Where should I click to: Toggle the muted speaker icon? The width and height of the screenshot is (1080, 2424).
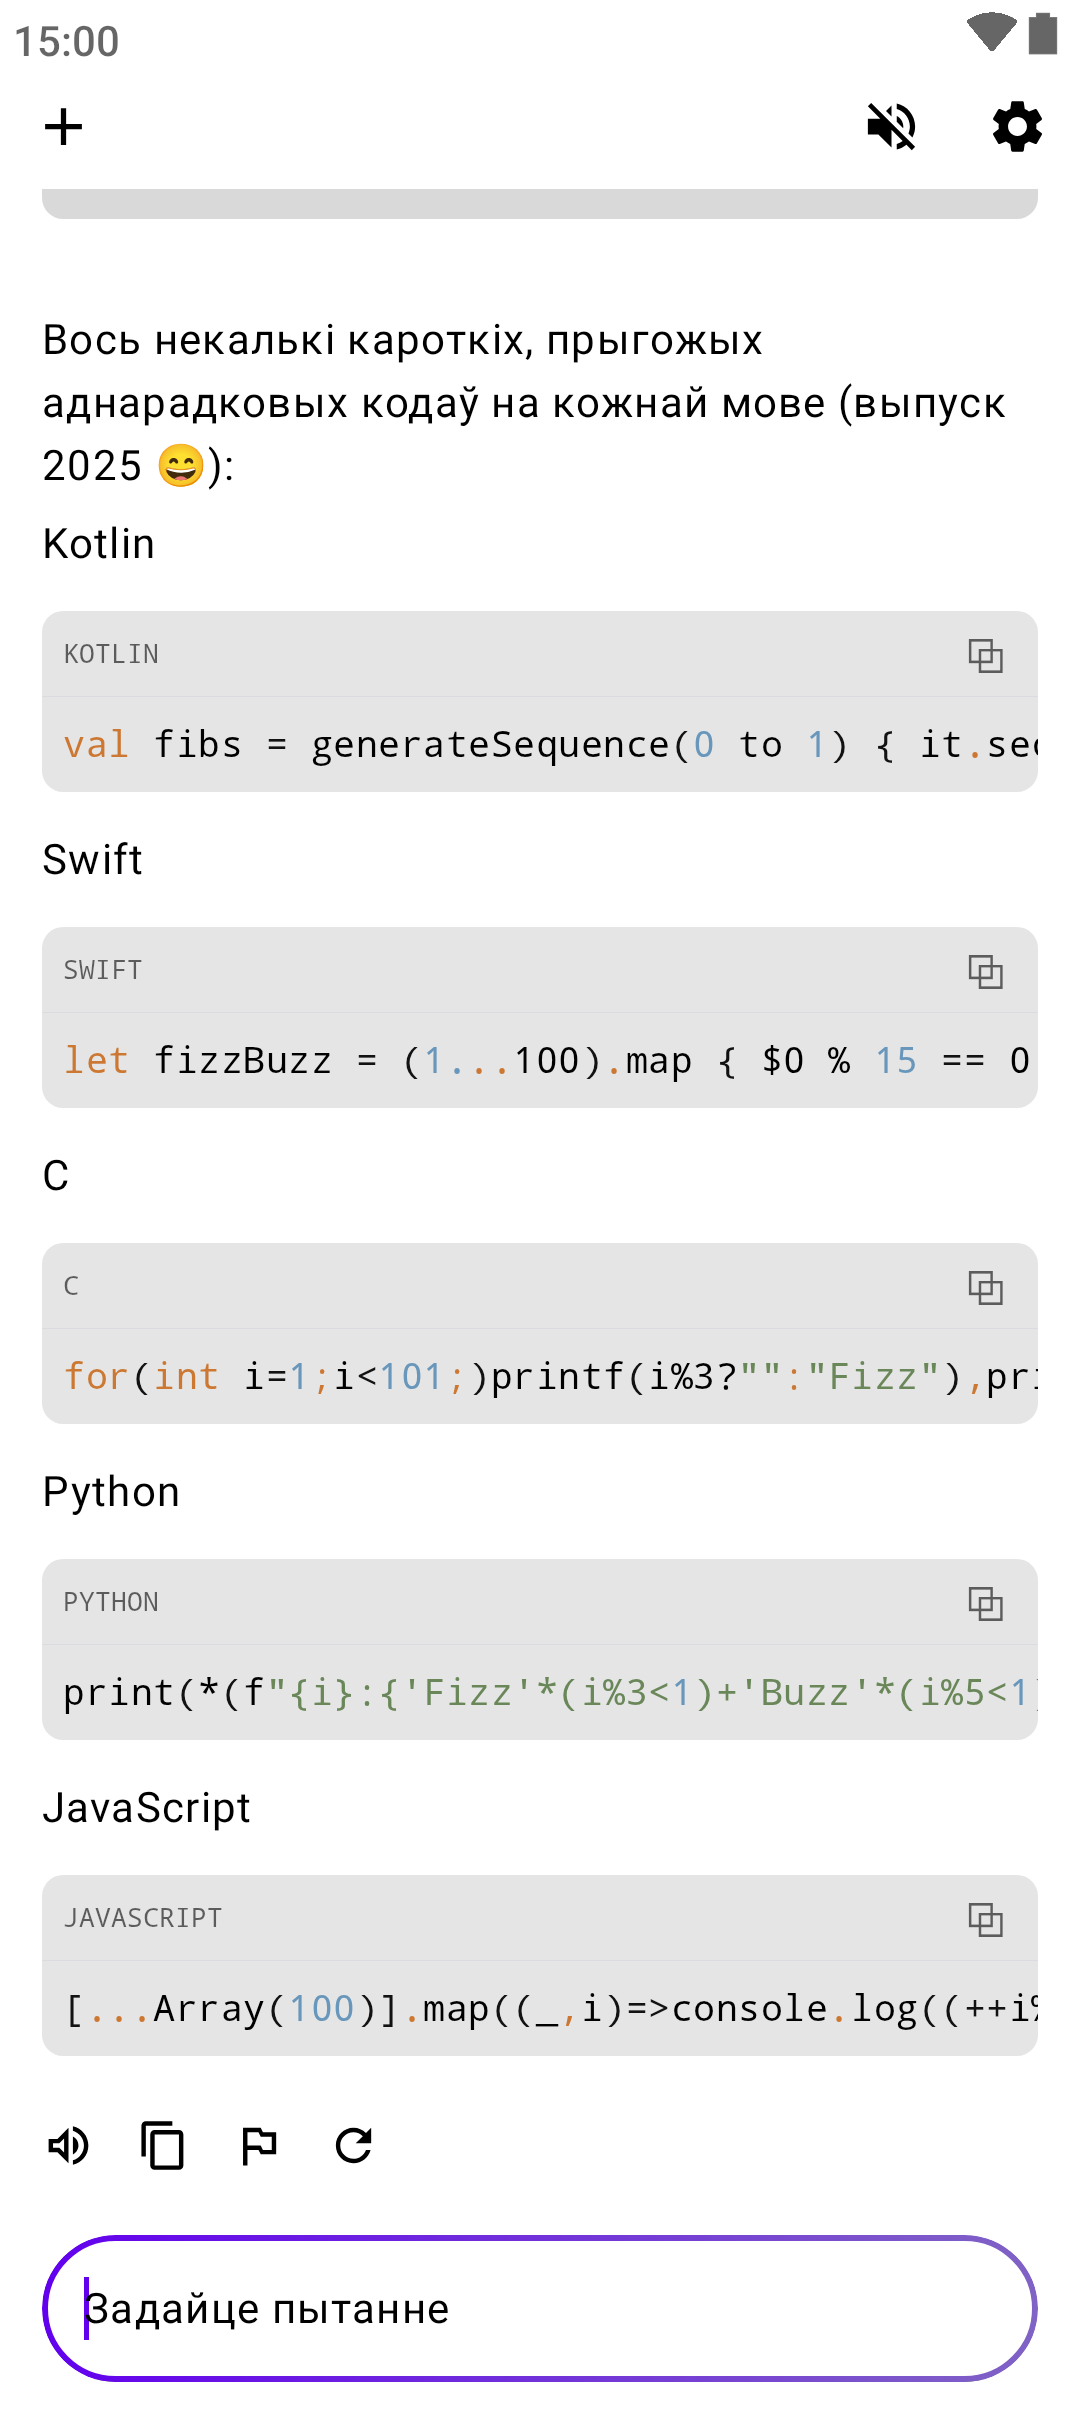(x=891, y=127)
